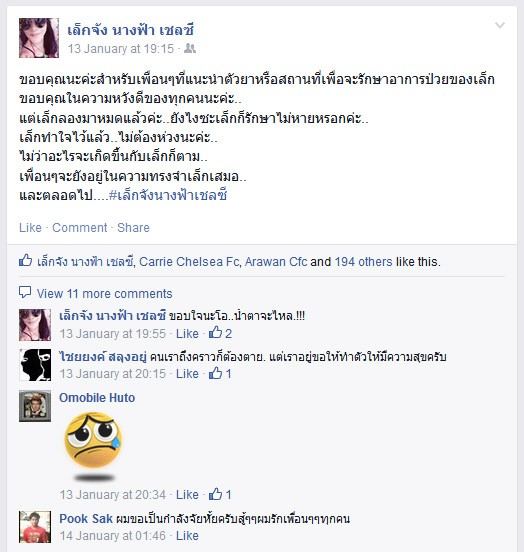This screenshot has width=524, height=552.
Task: Click thumbs-up count on 19:55 comment
Action: pos(220,333)
